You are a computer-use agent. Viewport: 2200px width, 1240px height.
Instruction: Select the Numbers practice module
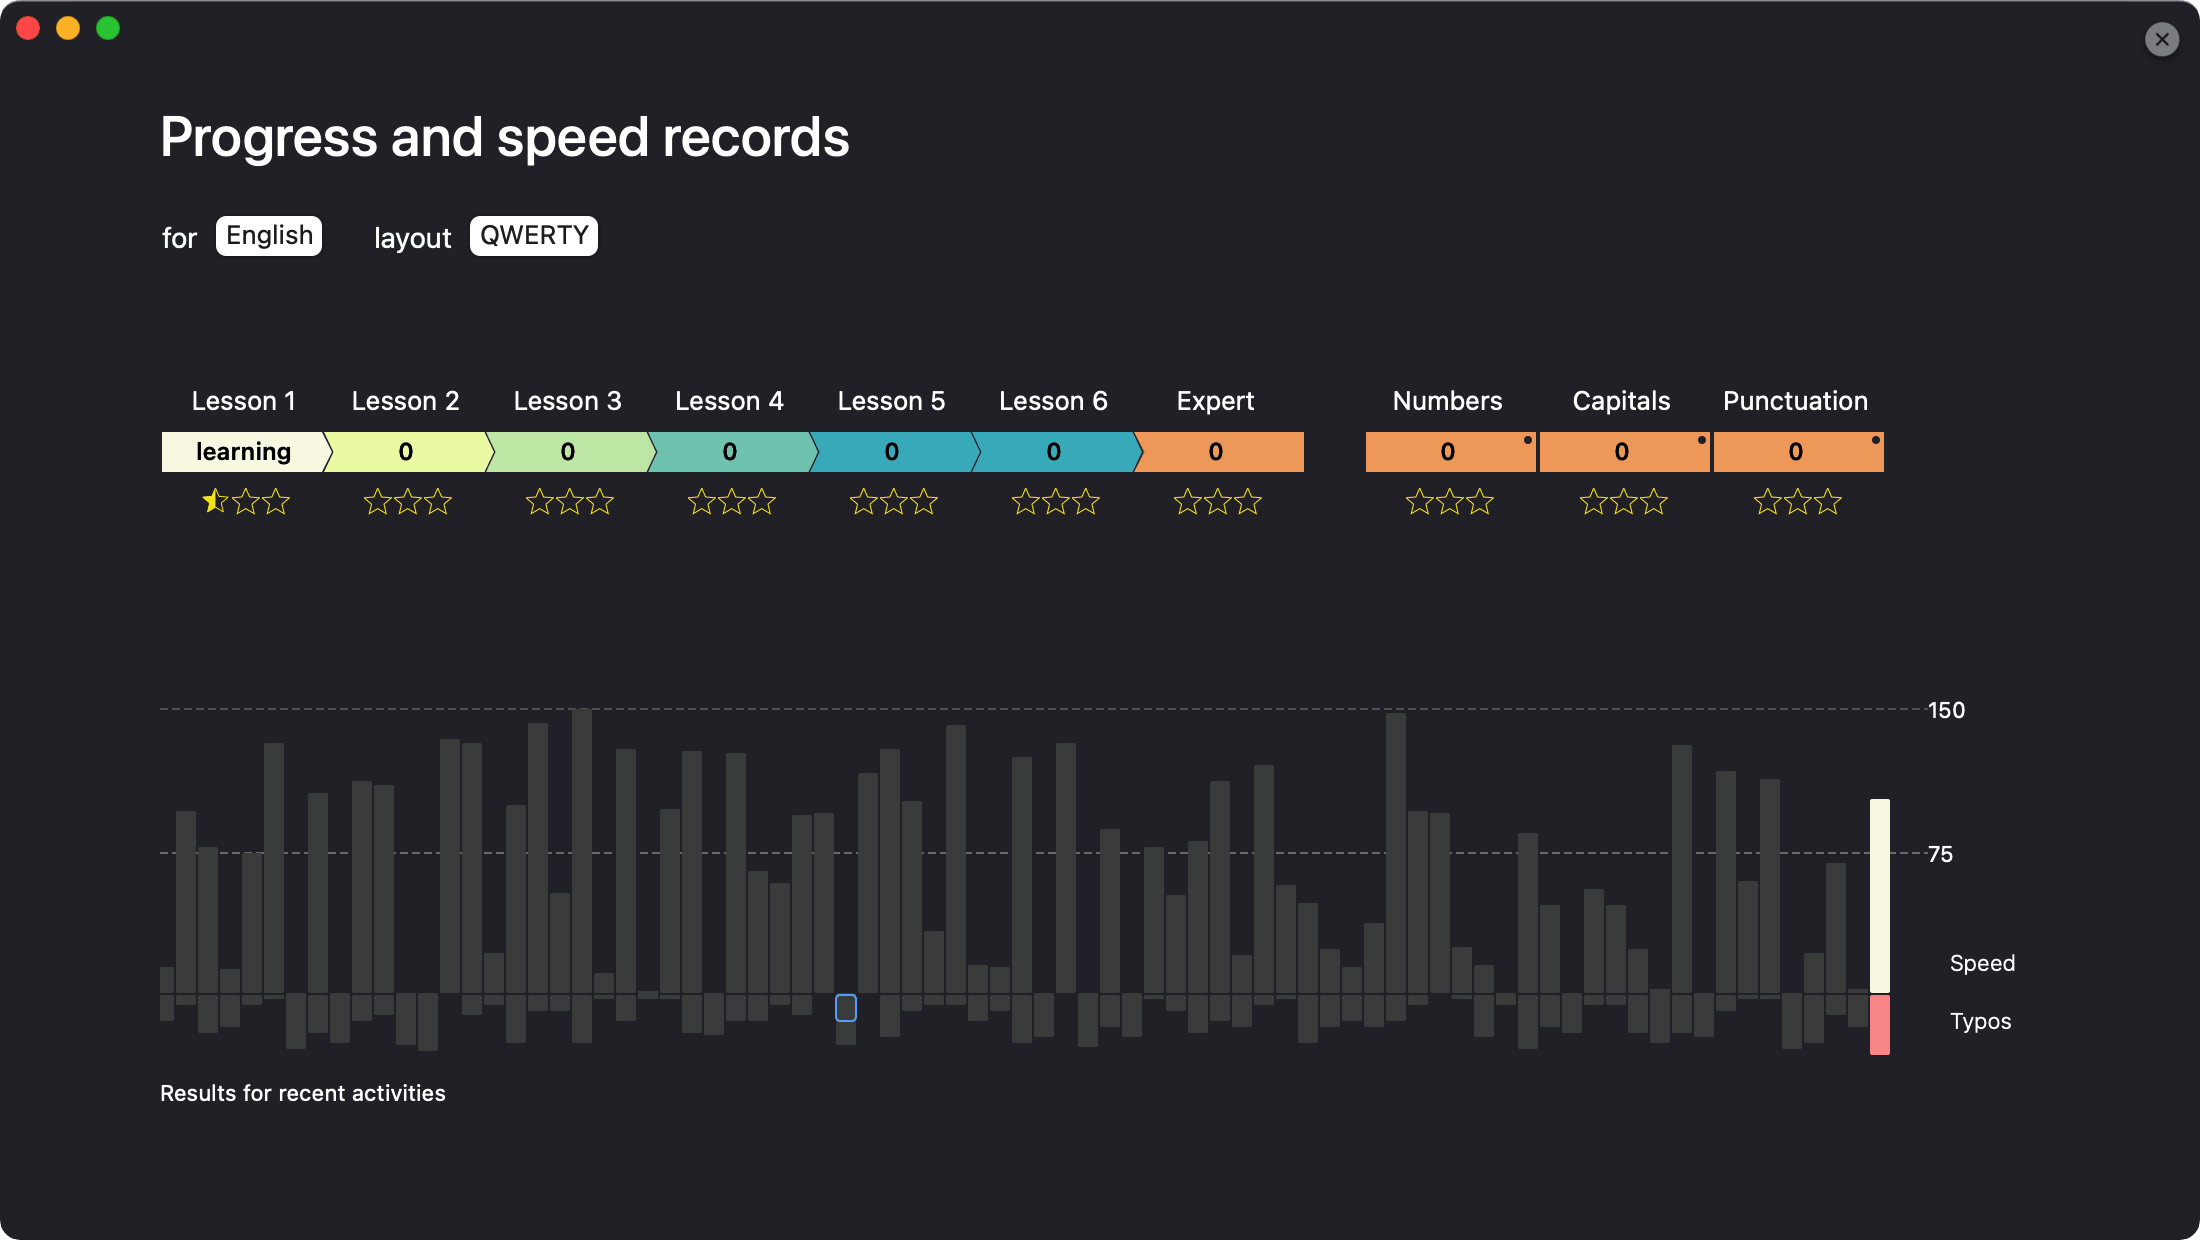(x=1448, y=452)
